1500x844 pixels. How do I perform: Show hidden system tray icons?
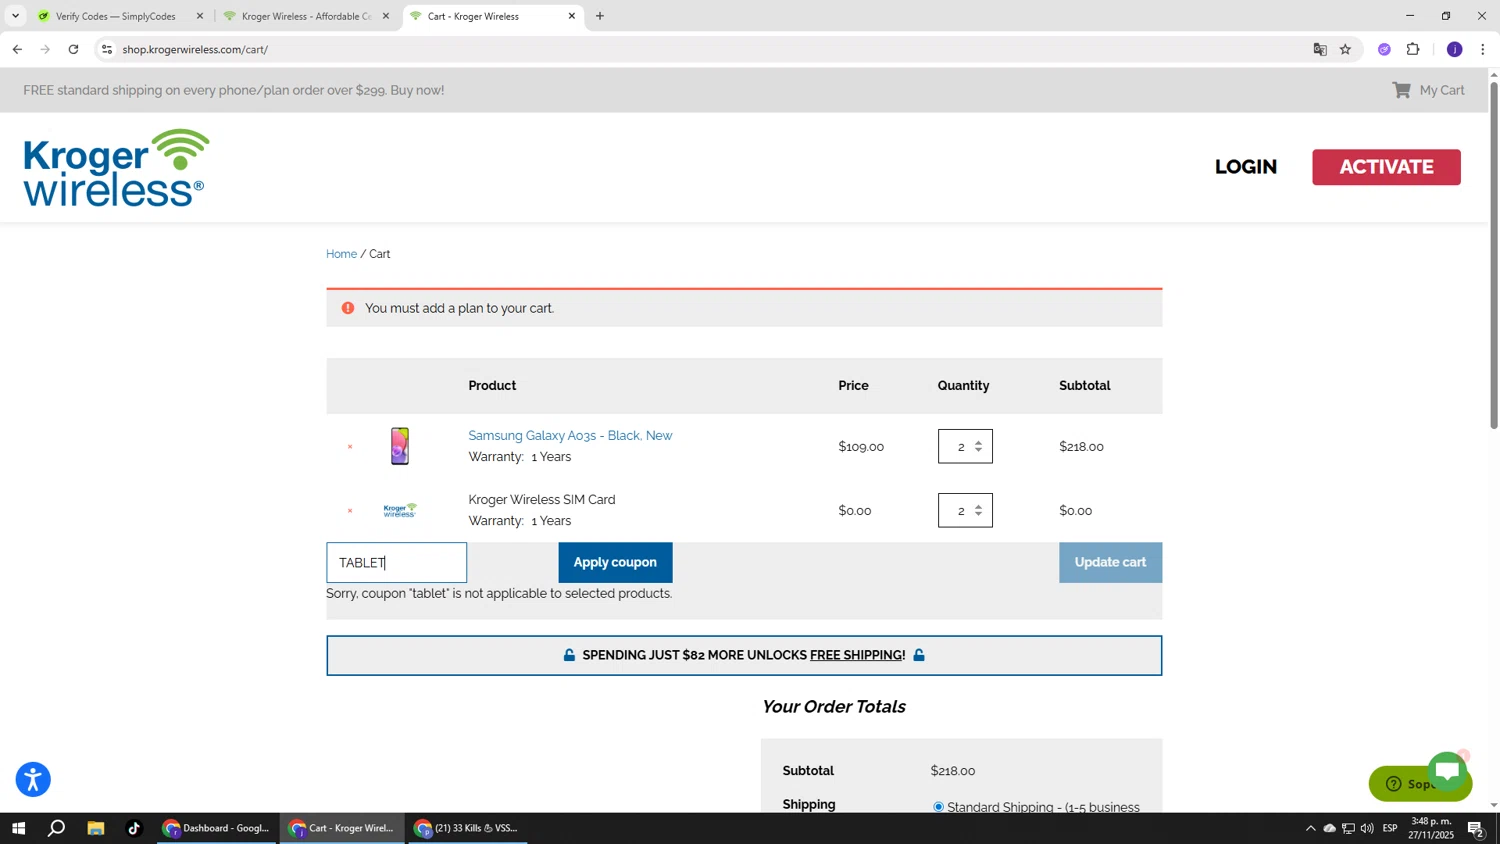[x=1310, y=828]
